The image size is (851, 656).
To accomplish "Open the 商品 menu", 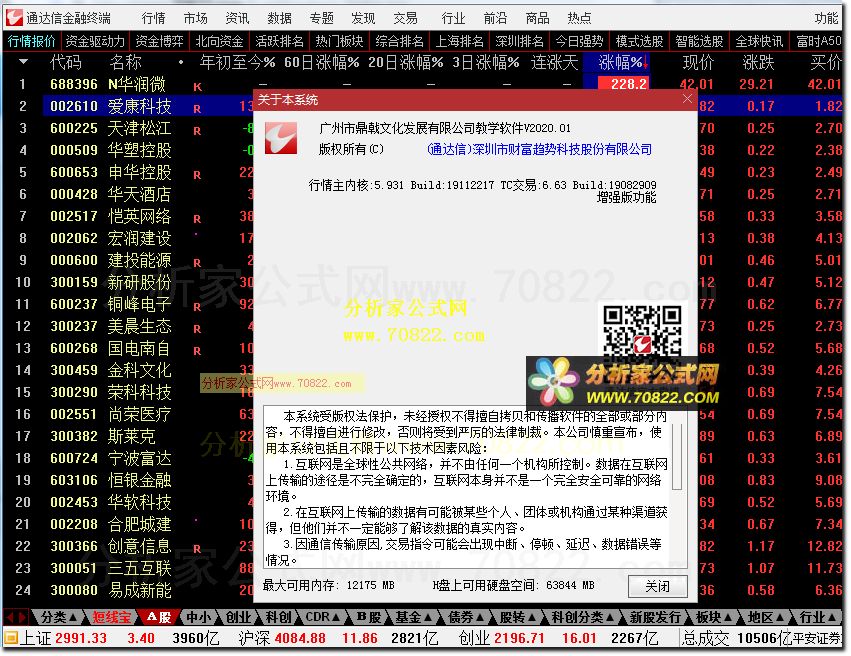I will 537,18.
